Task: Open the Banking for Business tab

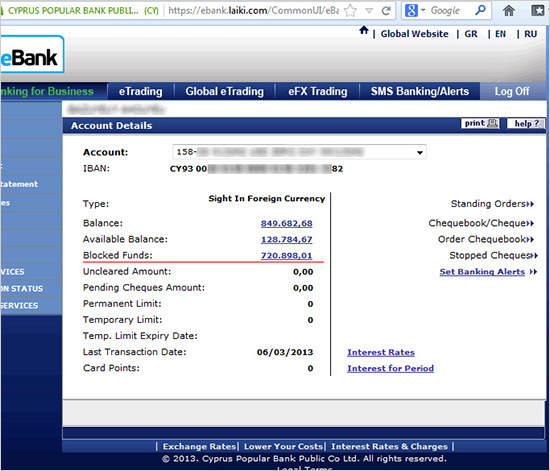Action: tap(54, 91)
